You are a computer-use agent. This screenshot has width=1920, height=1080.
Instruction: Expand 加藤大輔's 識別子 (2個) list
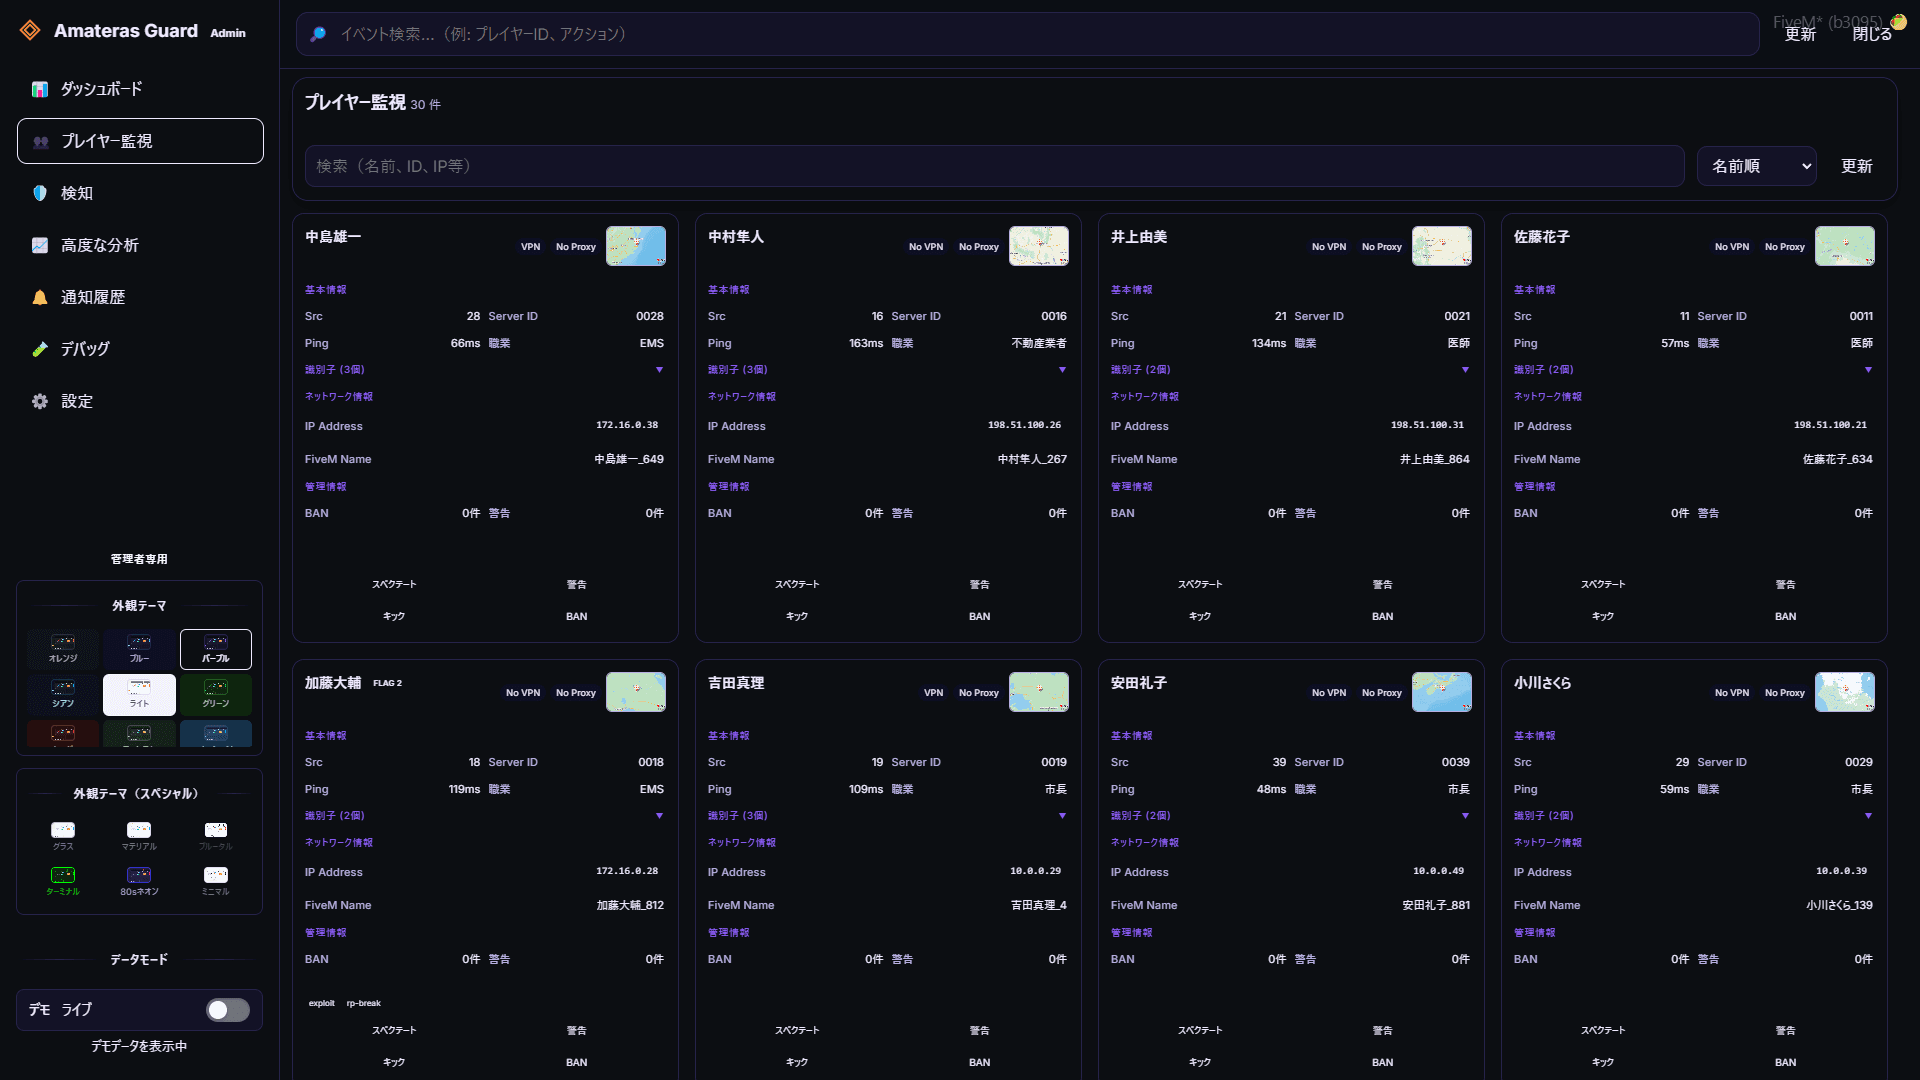point(485,816)
